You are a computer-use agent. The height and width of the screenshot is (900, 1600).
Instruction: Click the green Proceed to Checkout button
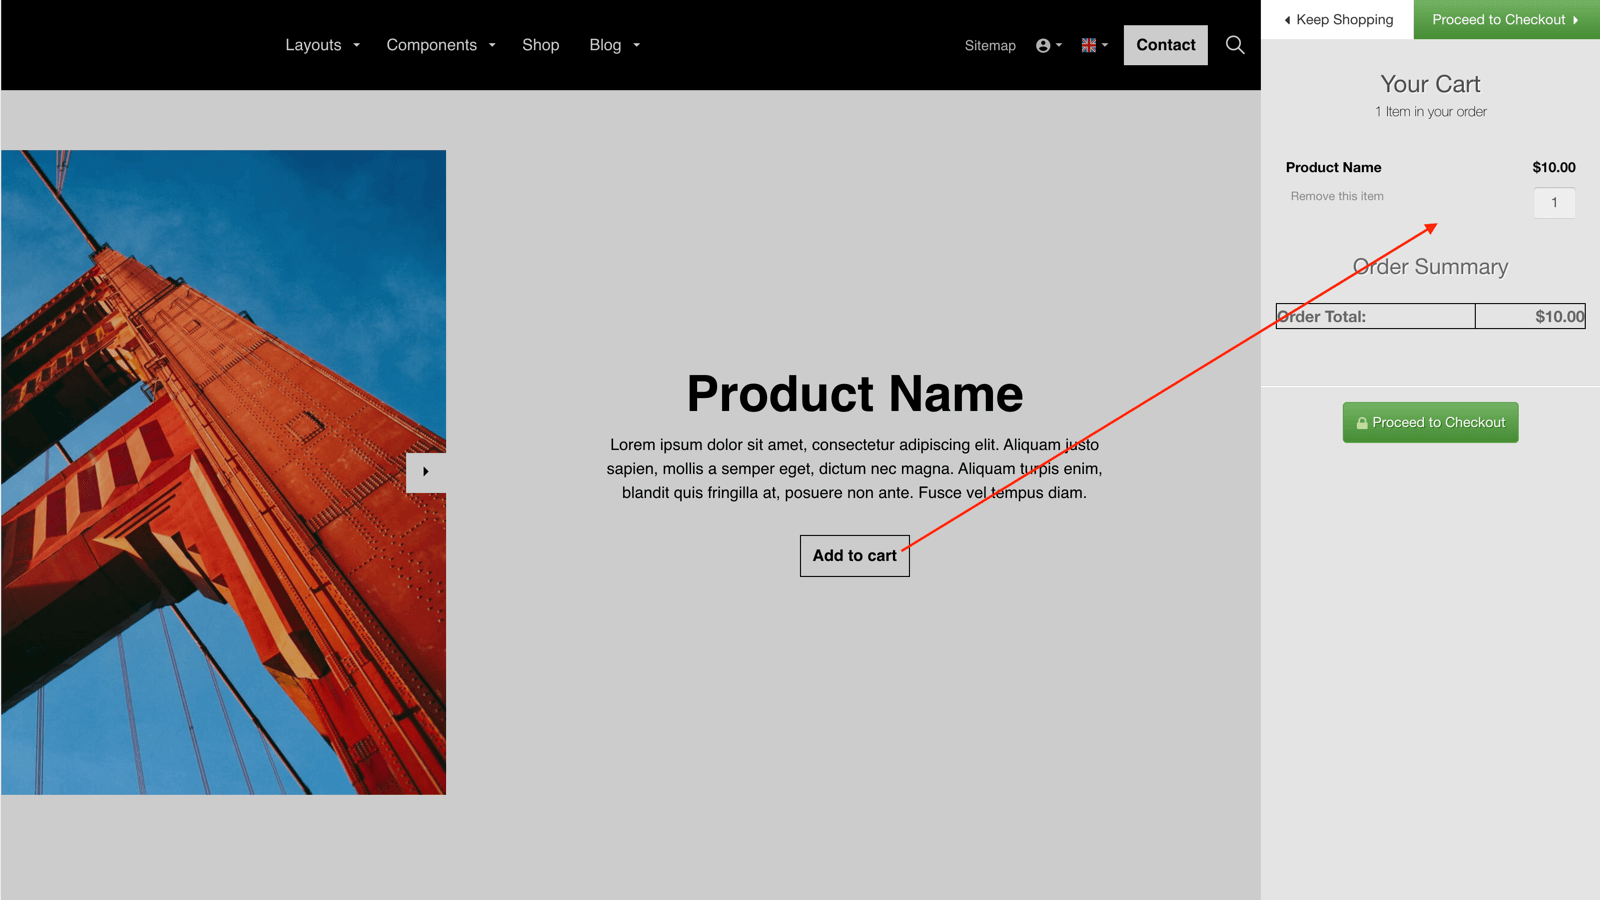click(1430, 422)
